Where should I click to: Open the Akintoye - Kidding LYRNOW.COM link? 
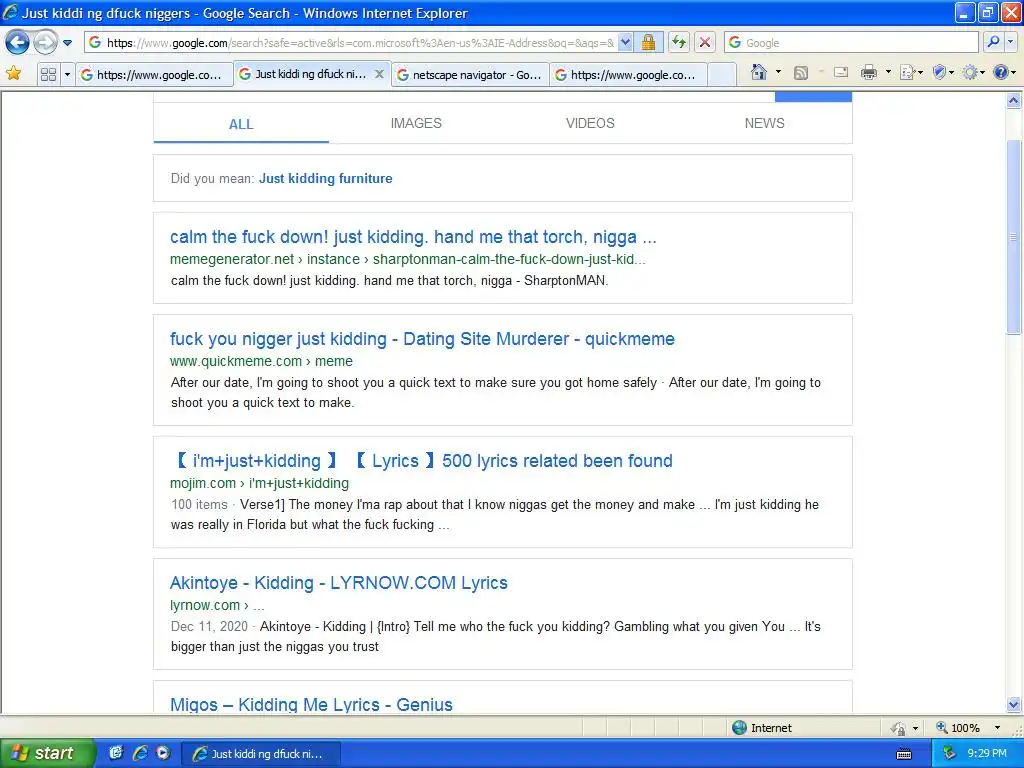tap(338, 583)
